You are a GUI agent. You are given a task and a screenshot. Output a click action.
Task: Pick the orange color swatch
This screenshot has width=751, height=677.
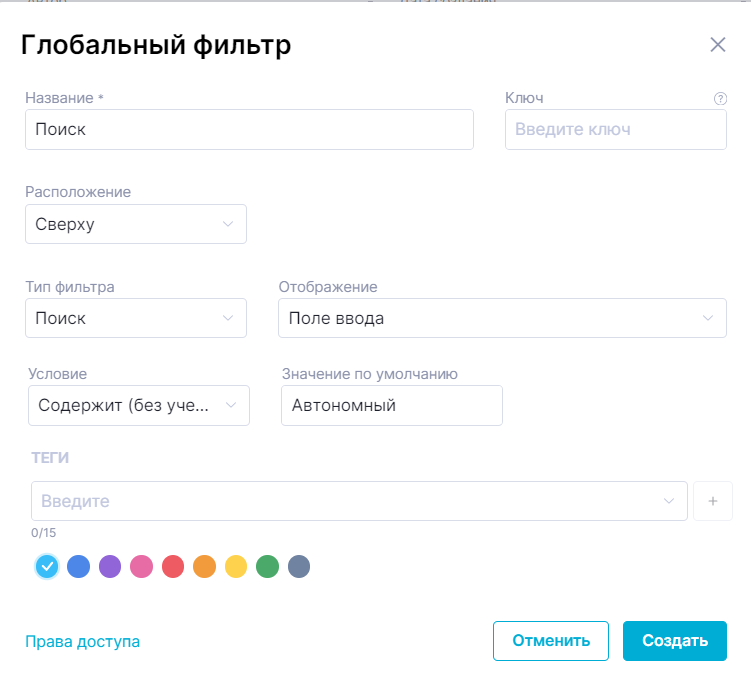[204, 567]
